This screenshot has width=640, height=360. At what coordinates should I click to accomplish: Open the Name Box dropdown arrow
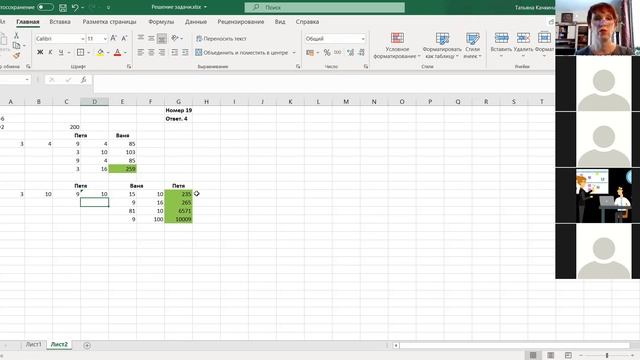(x=27, y=80)
